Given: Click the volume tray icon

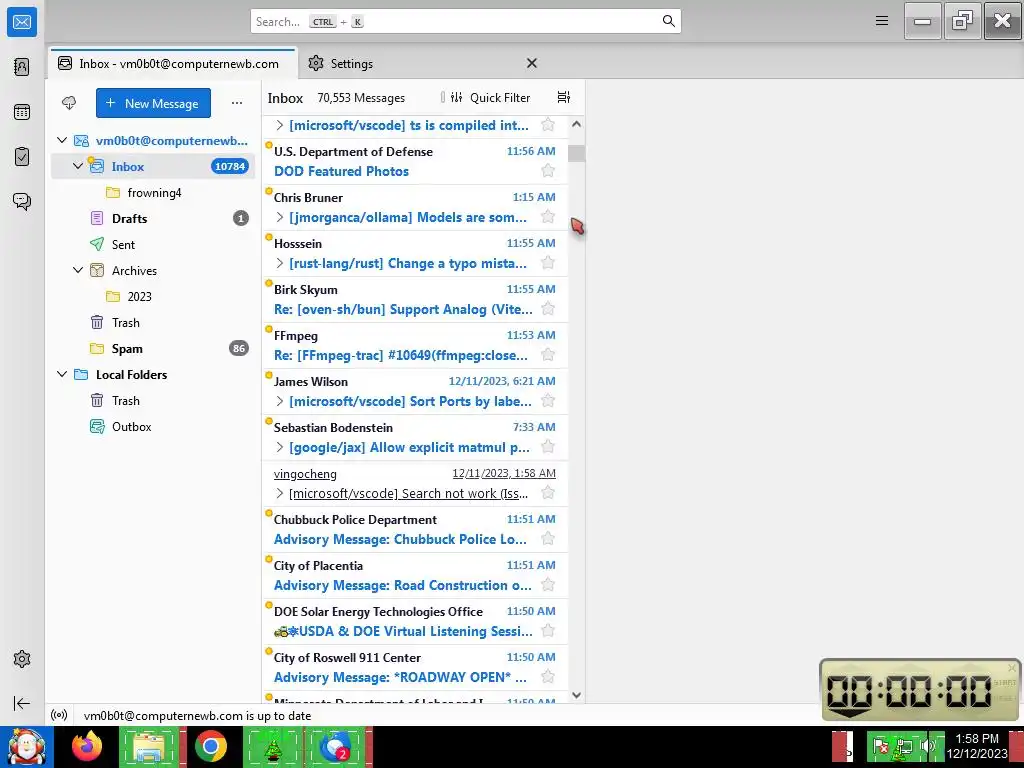Looking at the screenshot, I should click(x=927, y=746).
